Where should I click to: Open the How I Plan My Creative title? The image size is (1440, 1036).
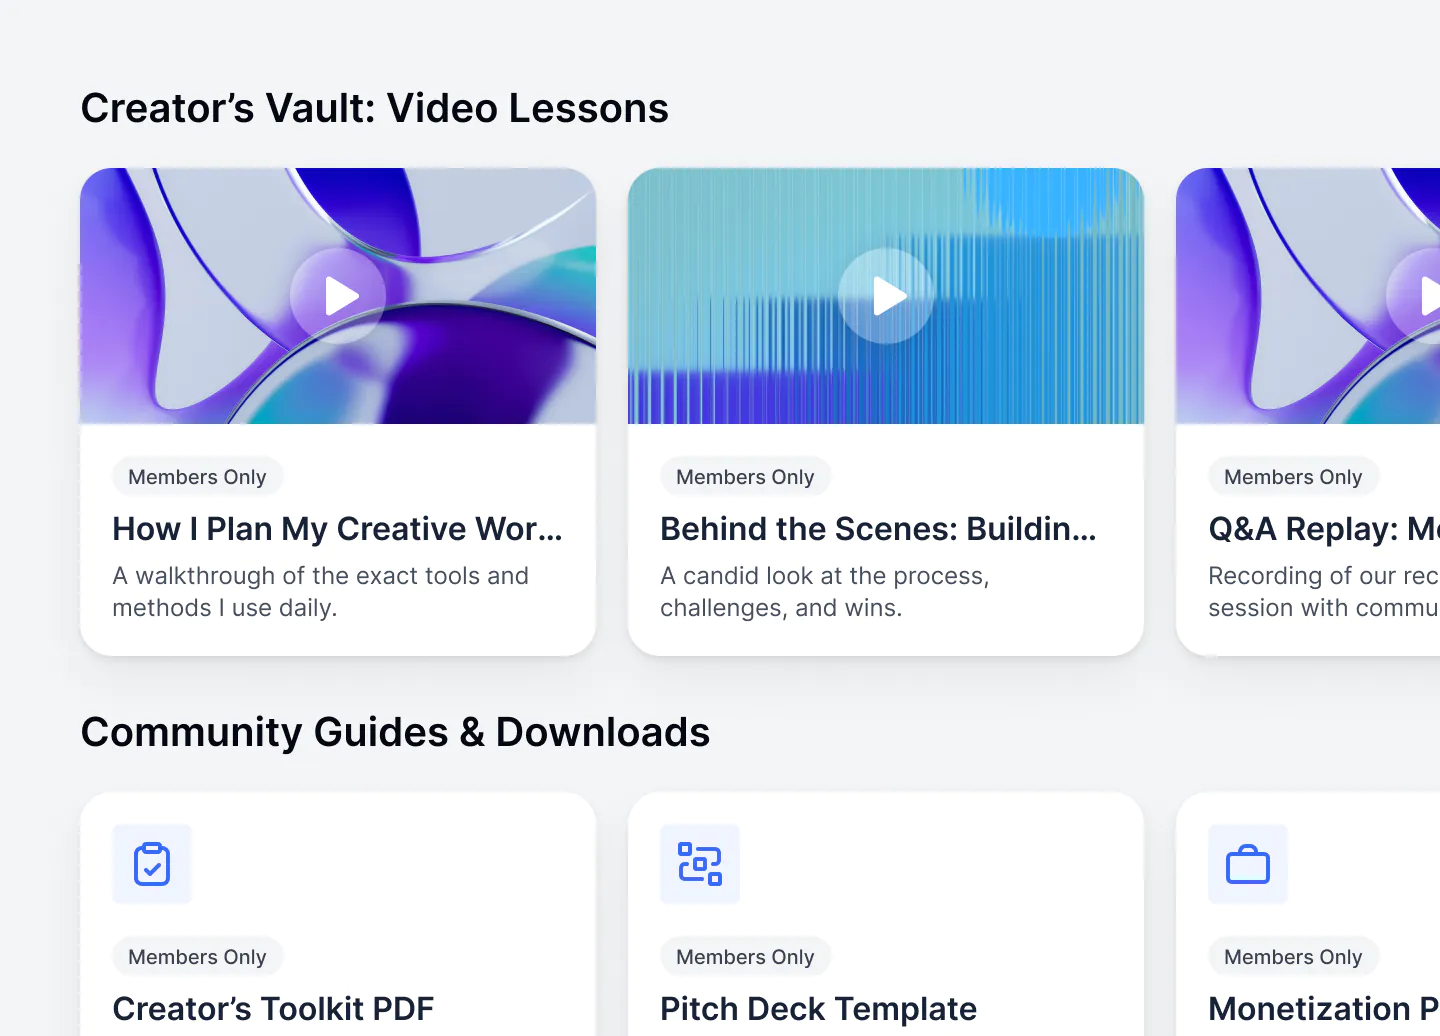(x=338, y=529)
